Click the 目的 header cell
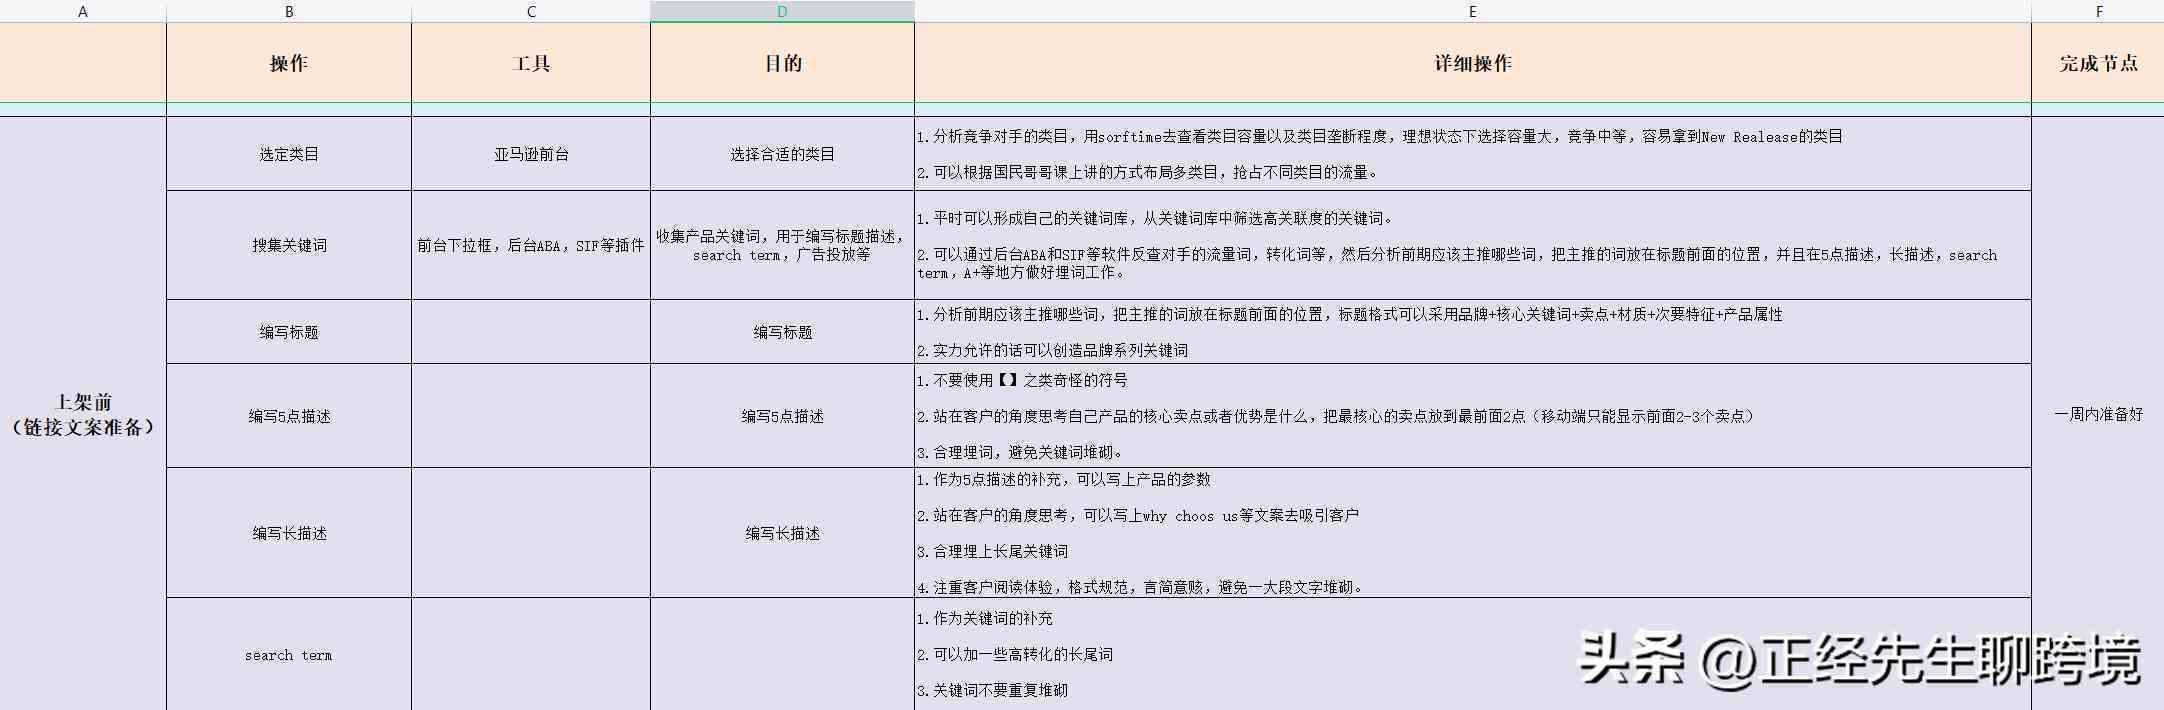This screenshot has width=2164, height=710. [x=782, y=63]
